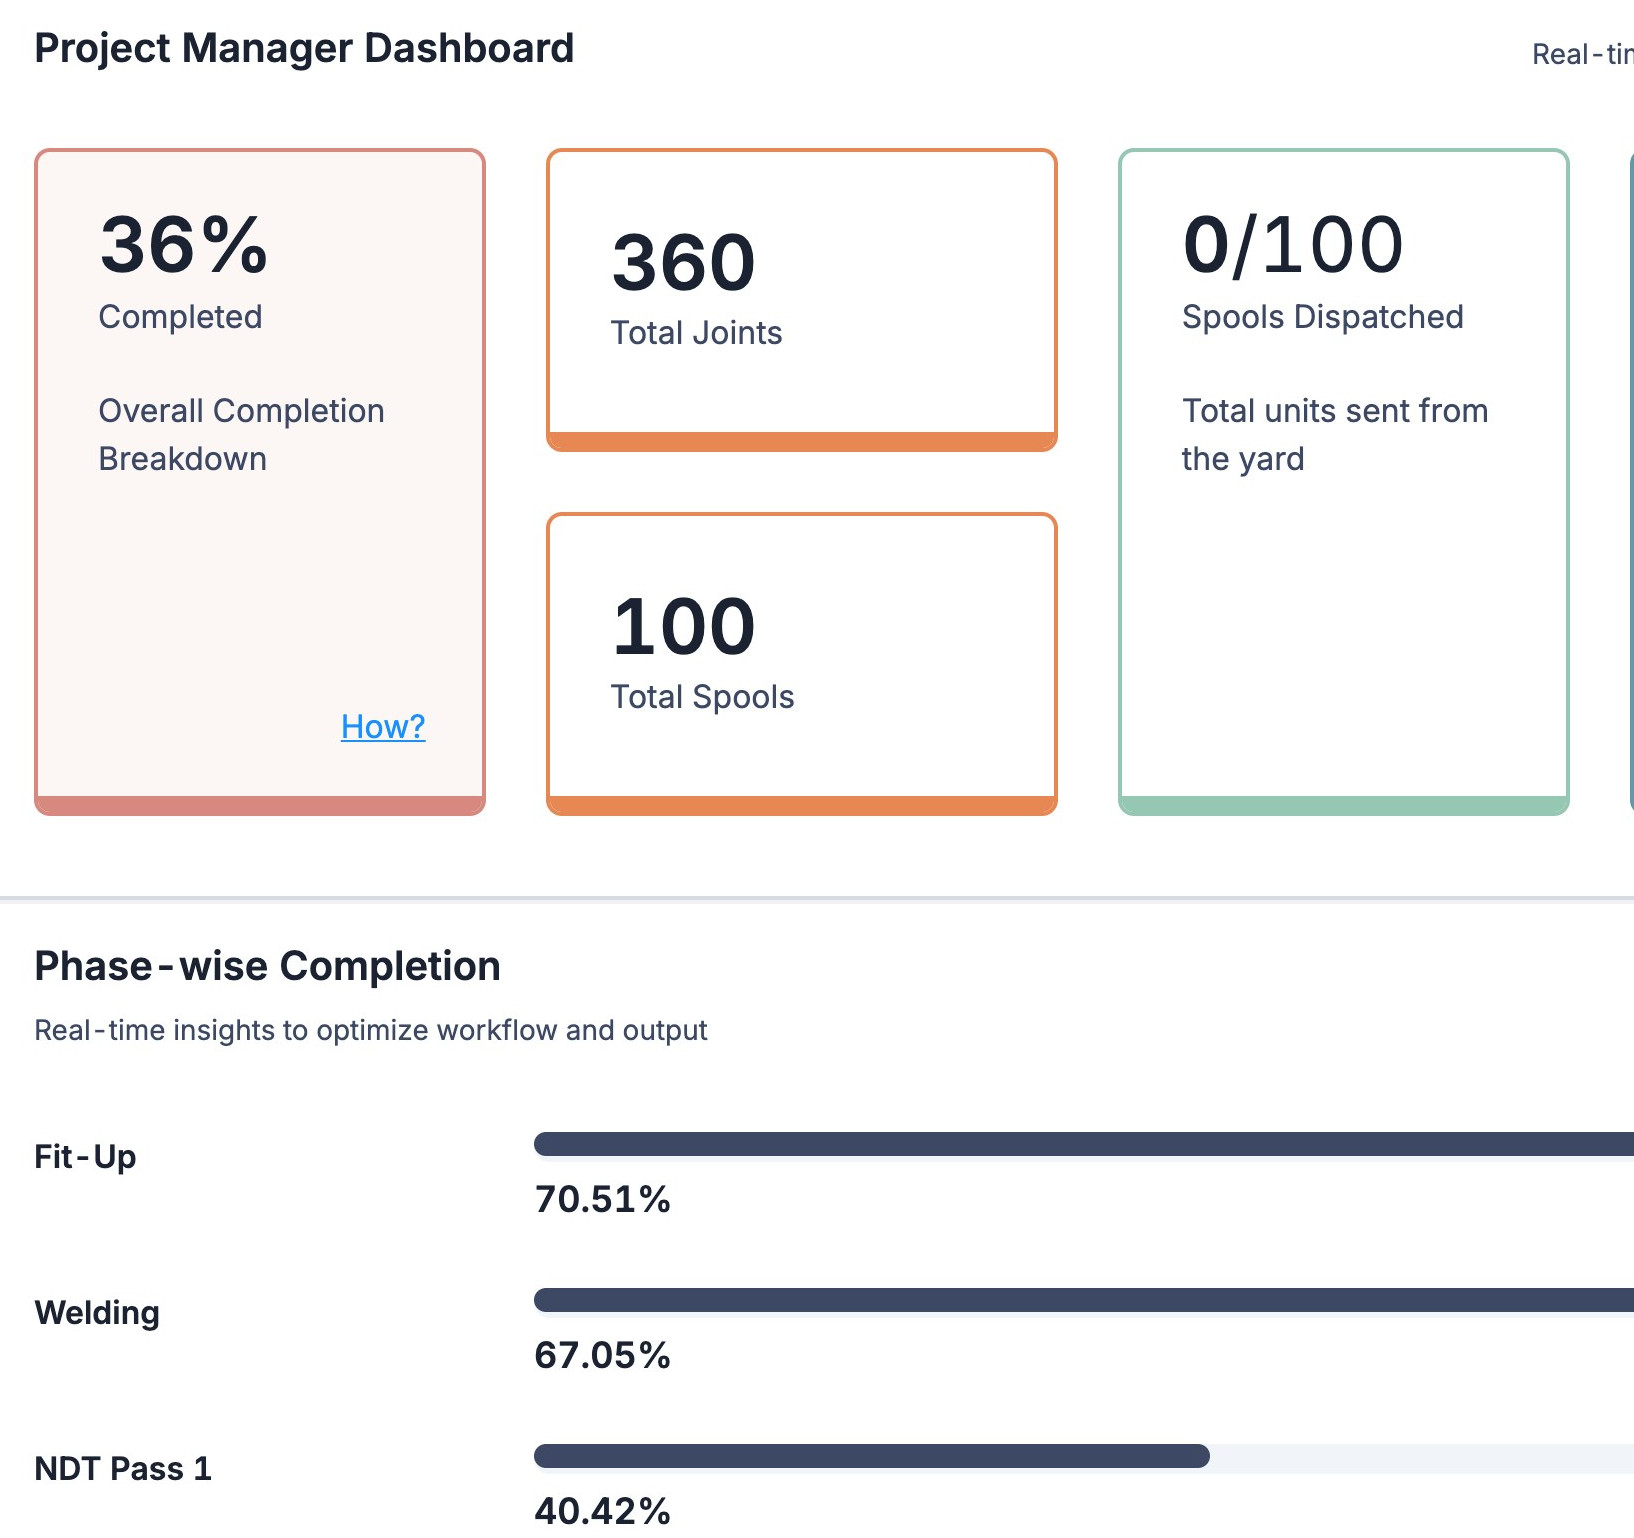Image resolution: width=1634 pixels, height=1538 pixels.
Task: Select the 0/100 Spools Dispatched card
Action: coord(1344,482)
